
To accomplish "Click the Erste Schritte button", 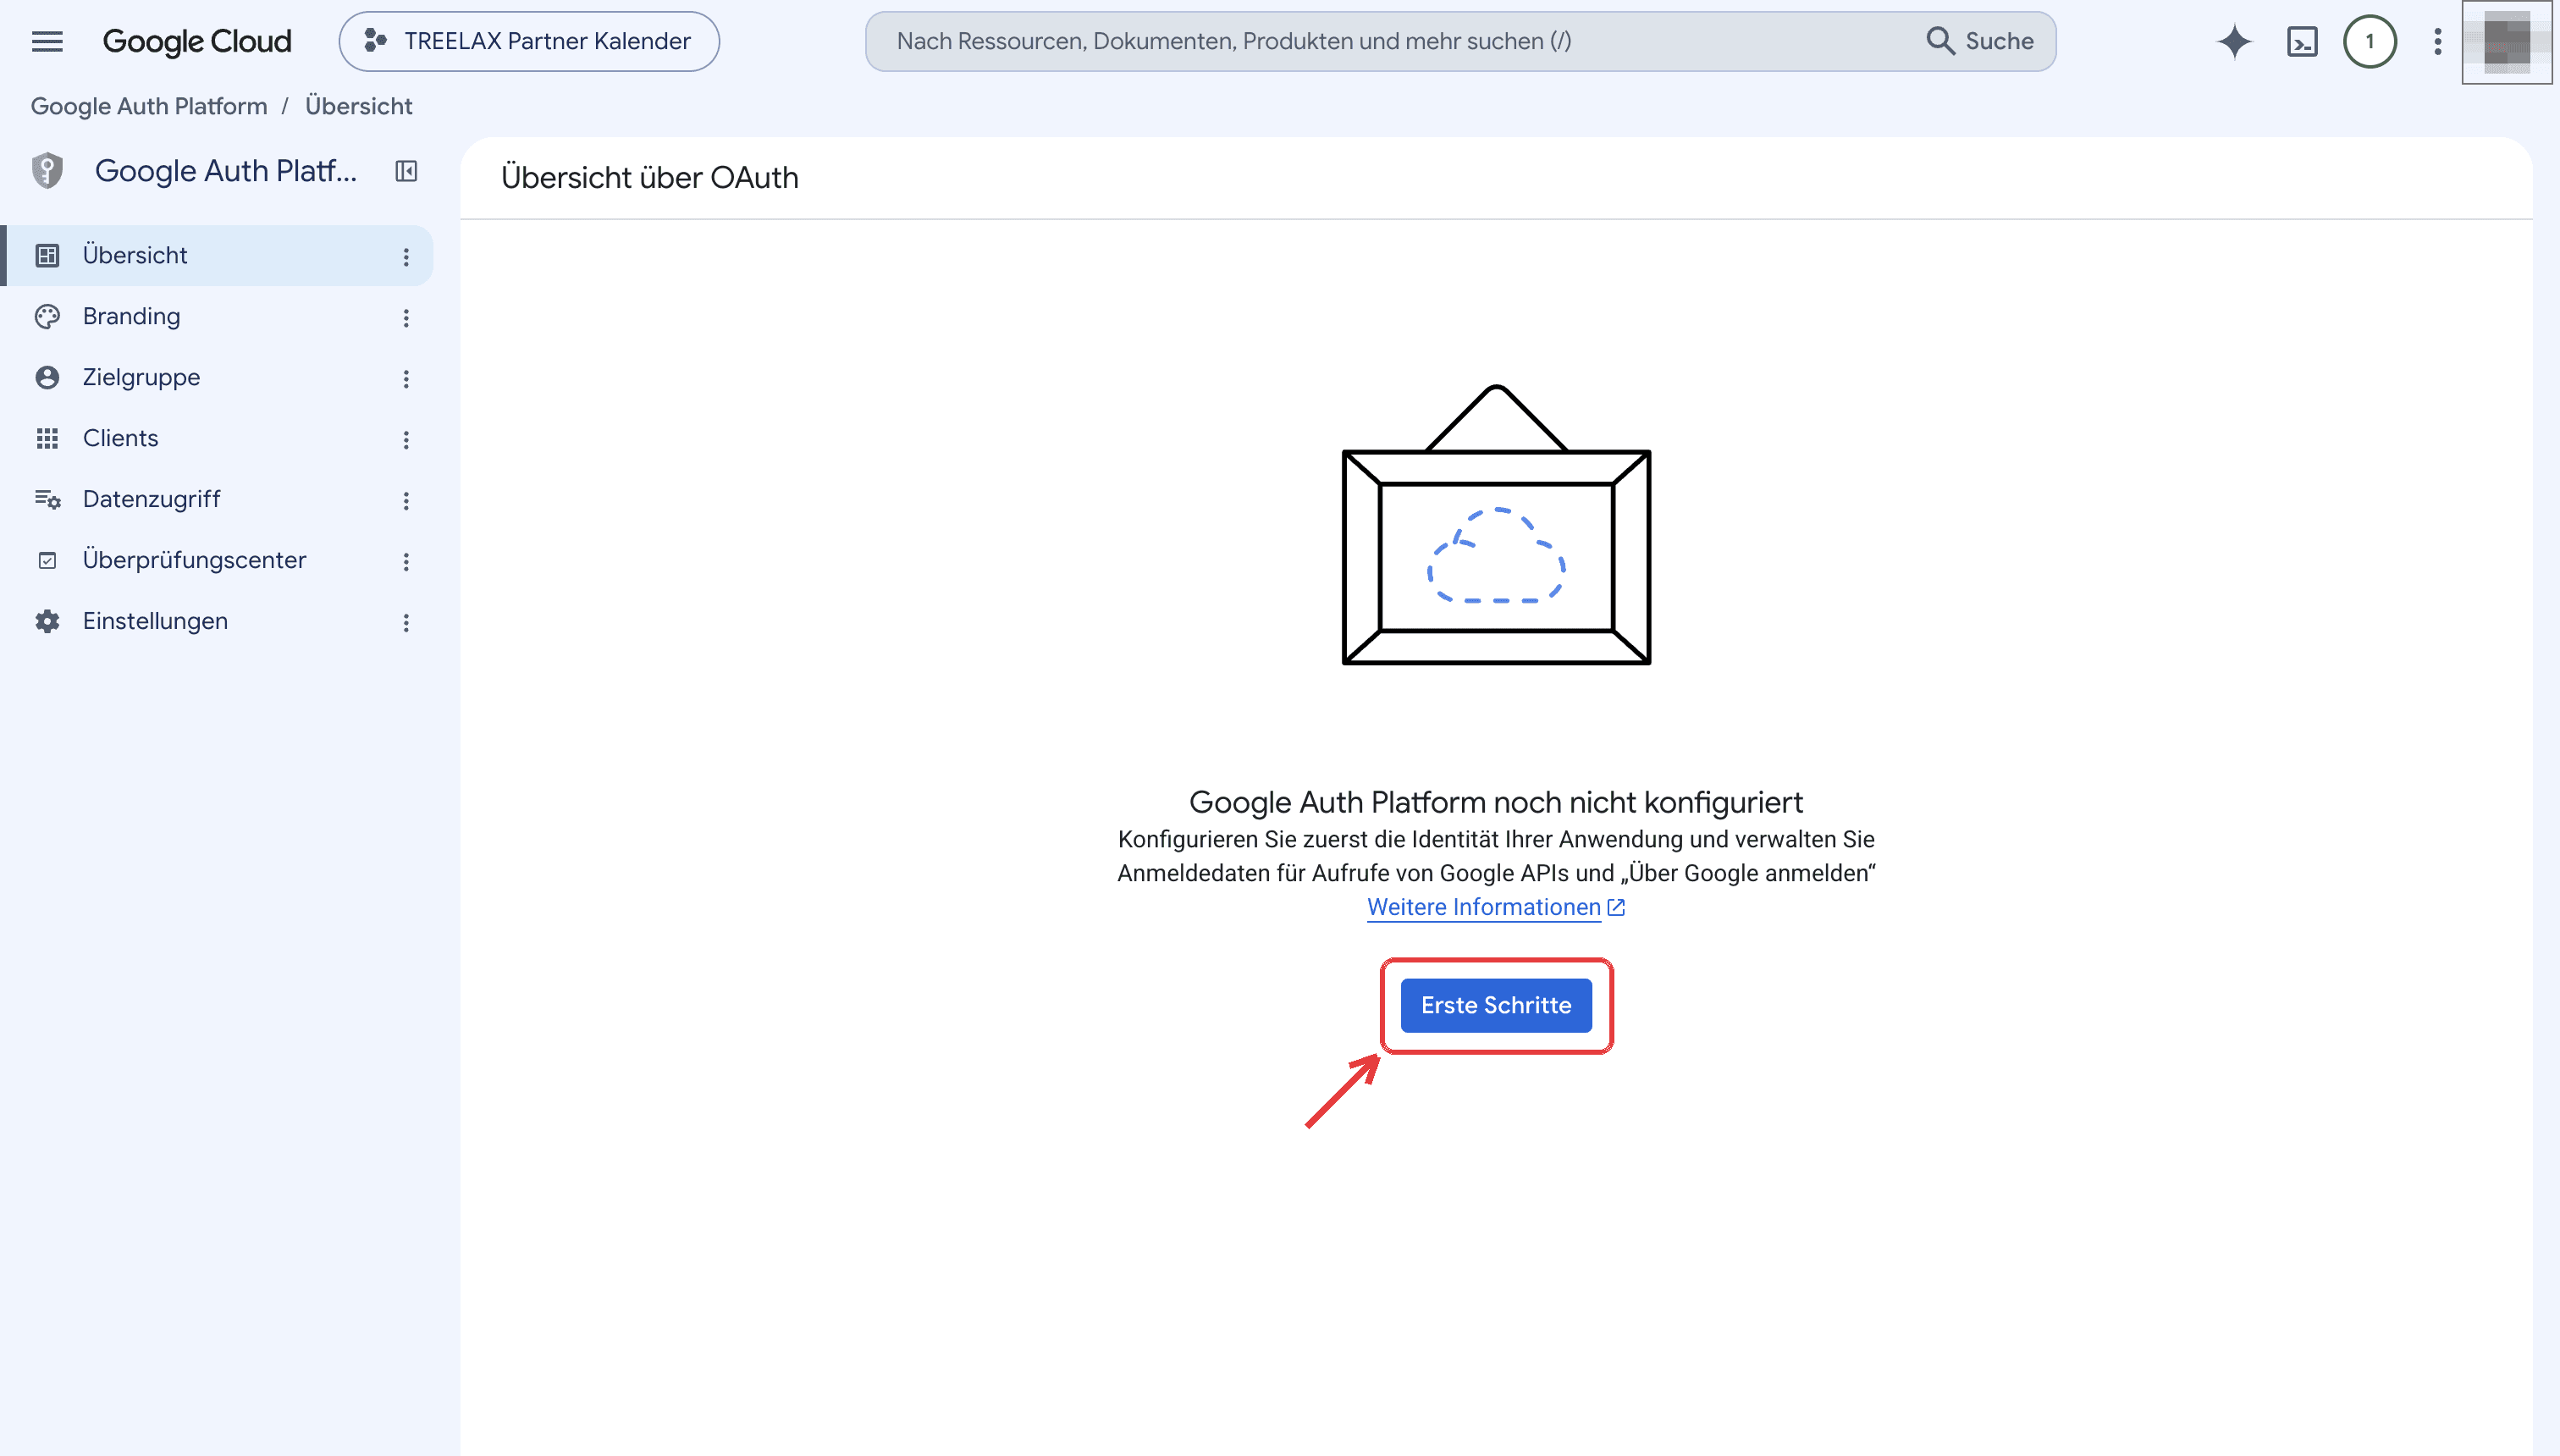I will [x=1496, y=1005].
